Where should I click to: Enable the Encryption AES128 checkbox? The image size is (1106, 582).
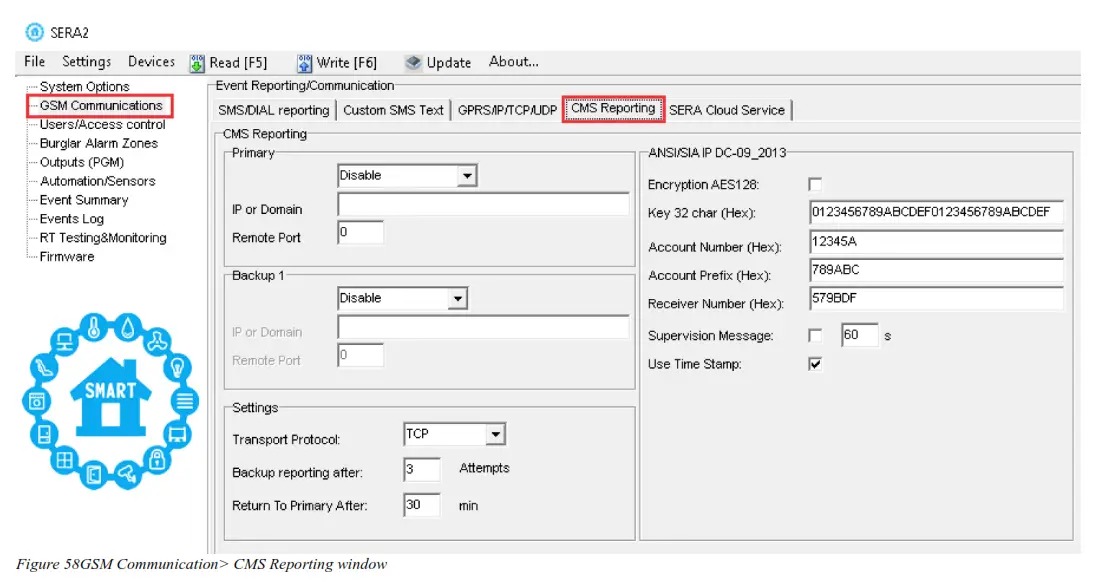click(815, 185)
